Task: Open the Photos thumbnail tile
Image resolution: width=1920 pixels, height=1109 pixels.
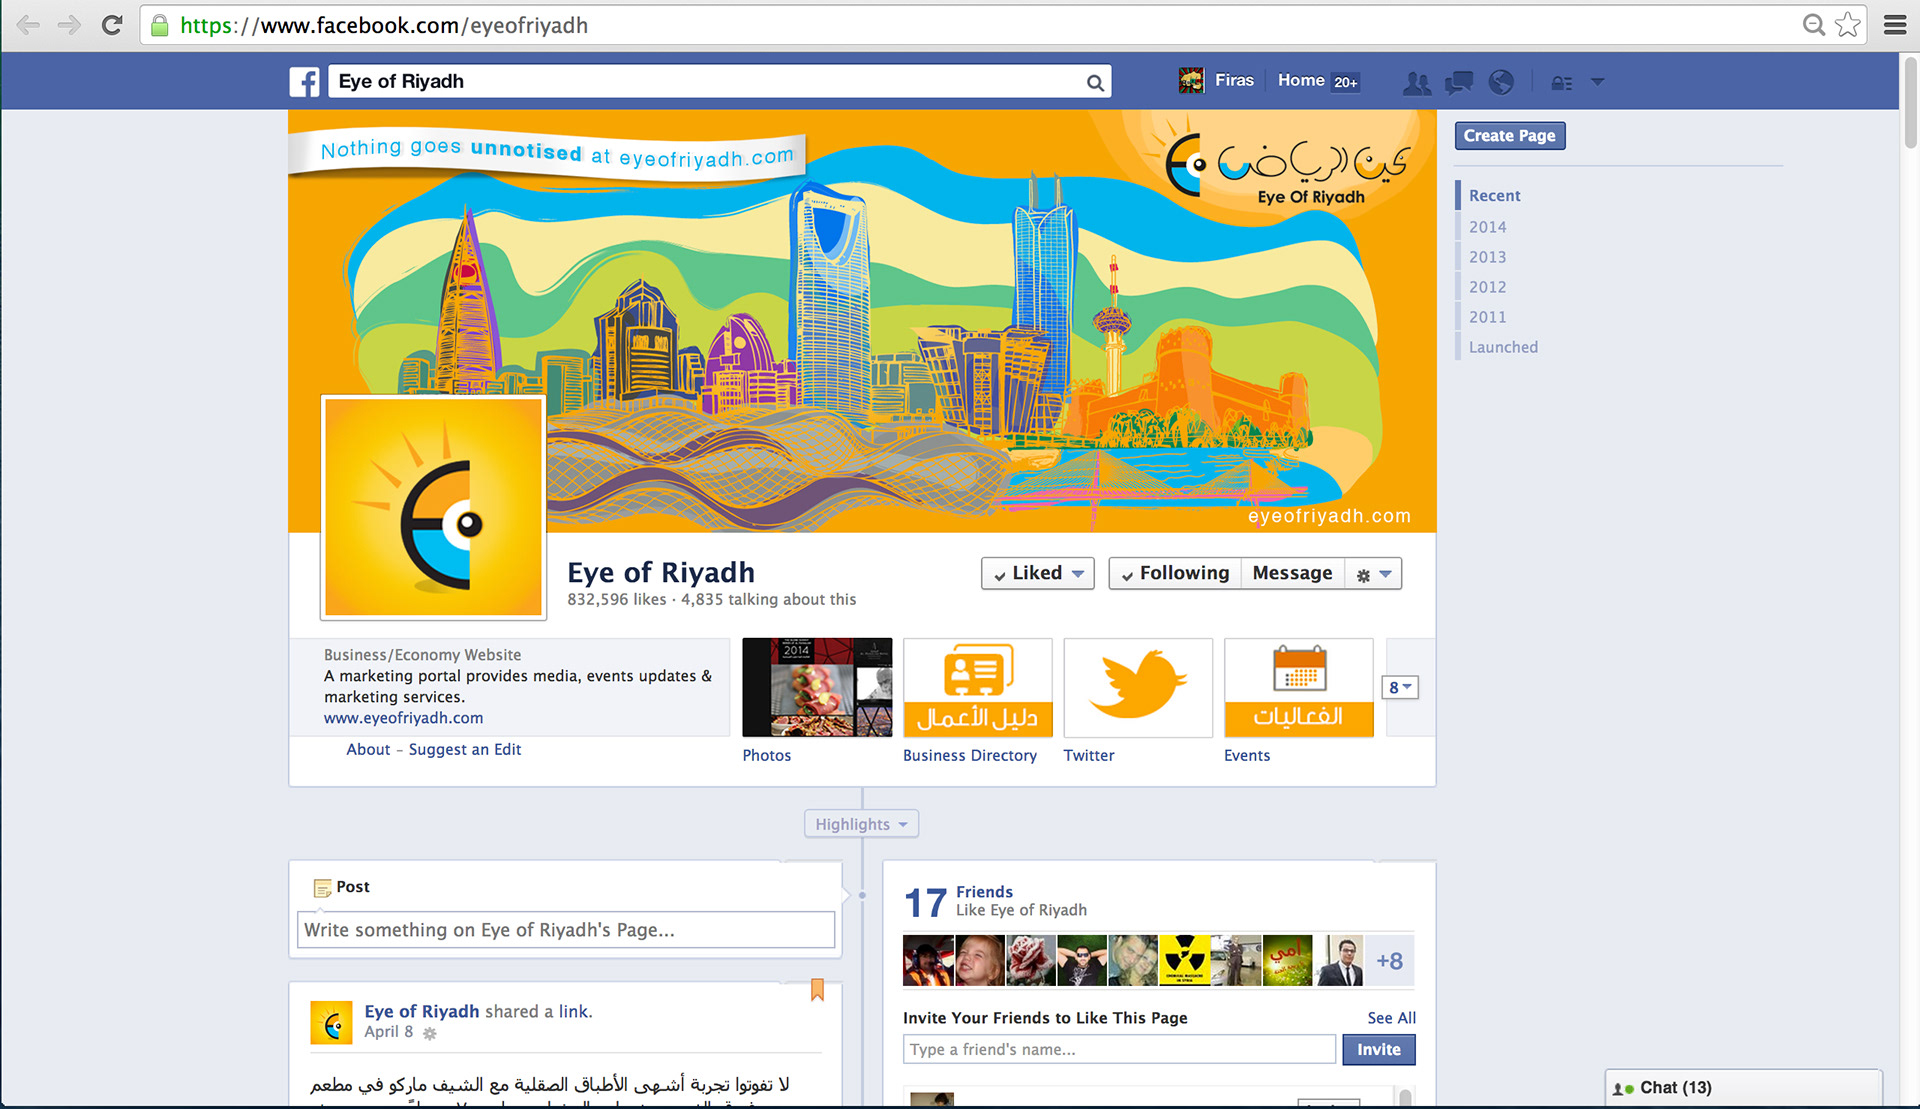Action: (x=817, y=687)
